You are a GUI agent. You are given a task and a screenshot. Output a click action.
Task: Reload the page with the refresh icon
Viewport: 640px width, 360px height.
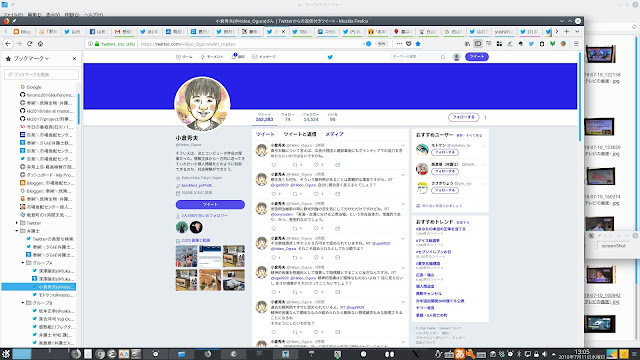coord(29,44)
